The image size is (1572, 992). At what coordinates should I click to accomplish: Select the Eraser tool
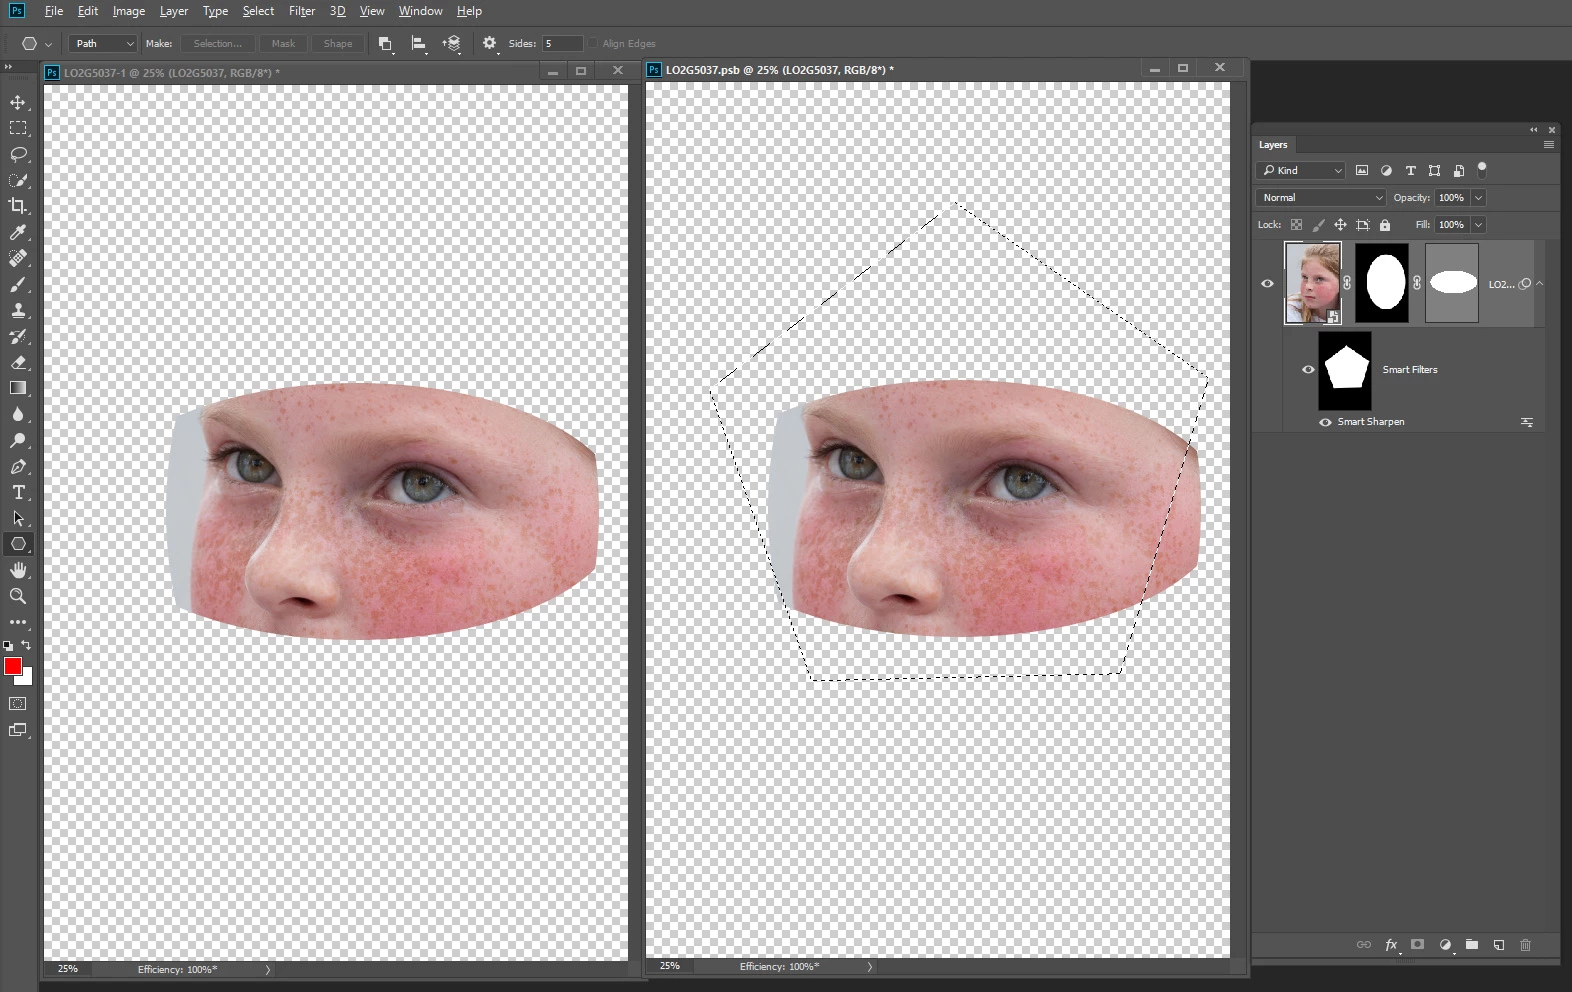pos(18,362)
